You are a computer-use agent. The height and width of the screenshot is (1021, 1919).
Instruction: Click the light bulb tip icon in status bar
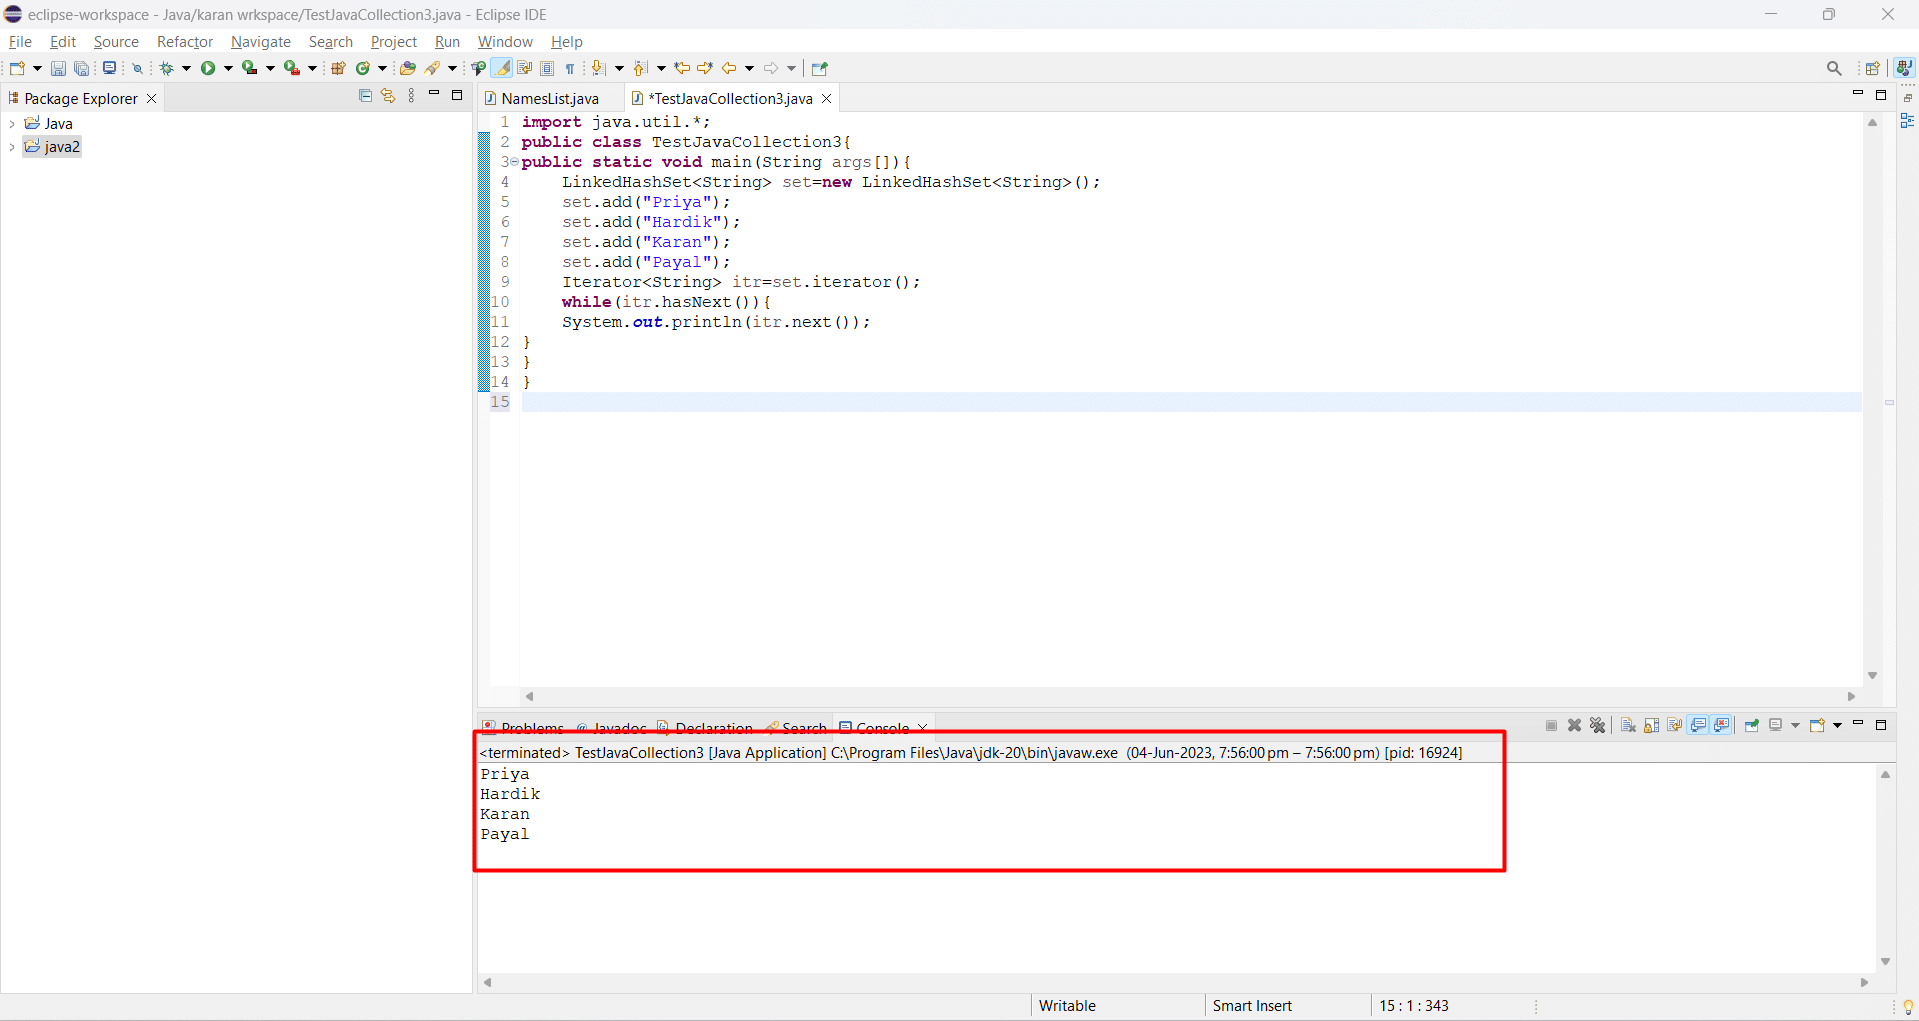(x=1908, y=1006)
